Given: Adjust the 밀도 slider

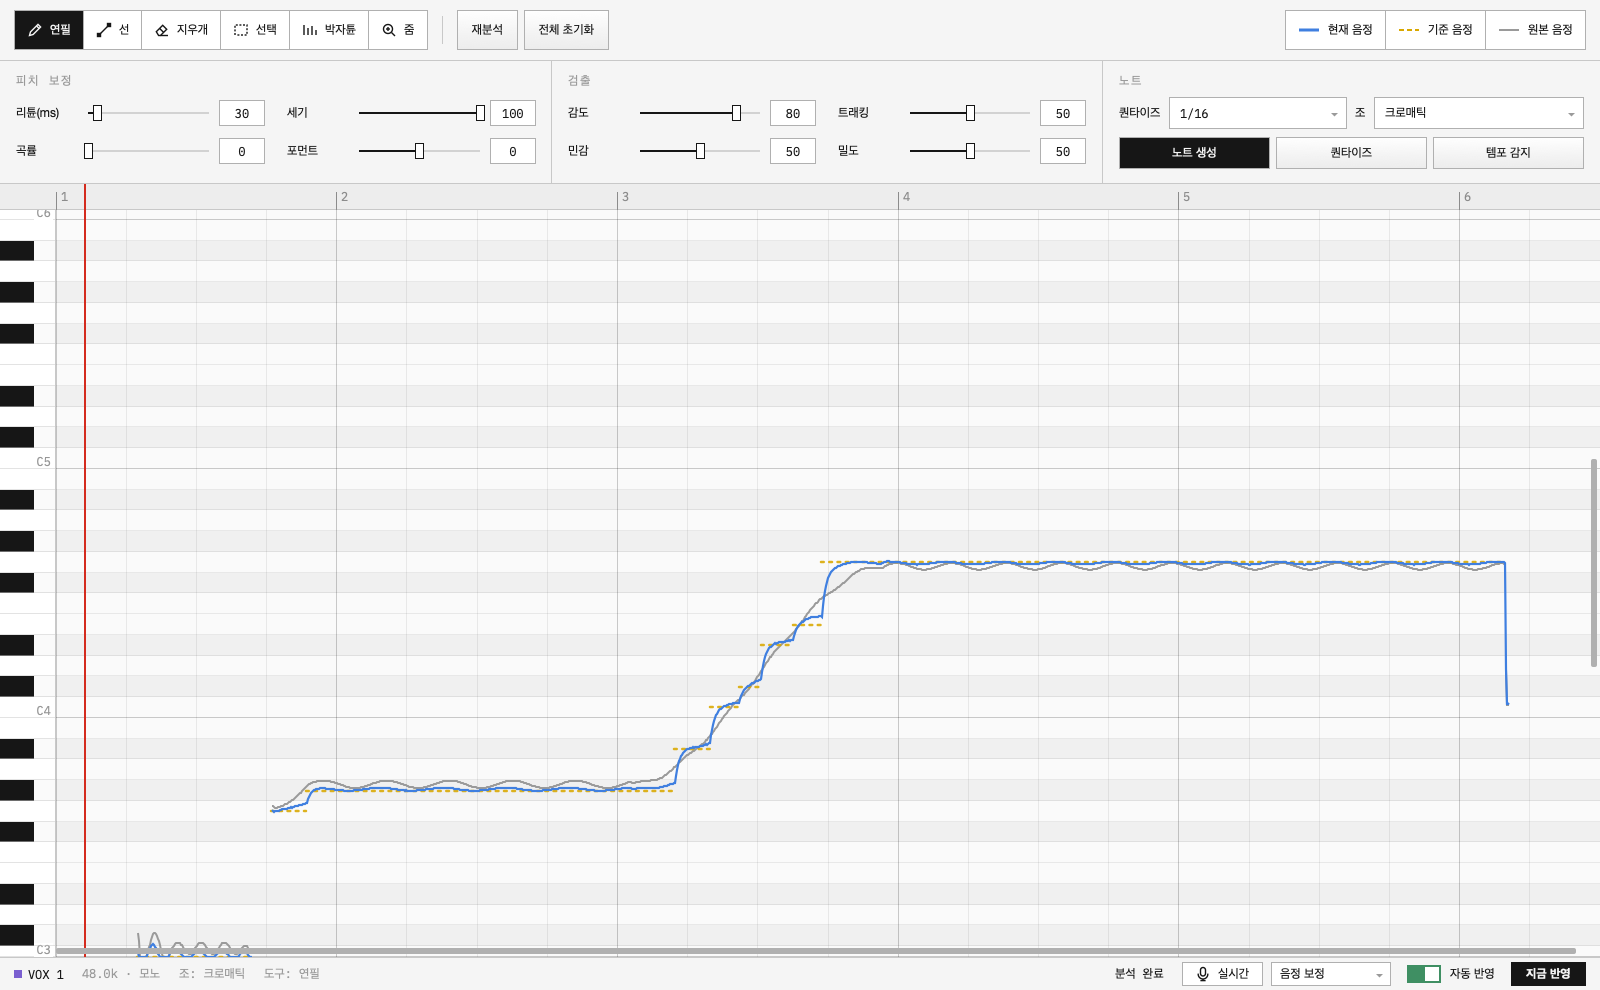Looking at the screenshot, I should click(x=970, y=151).
